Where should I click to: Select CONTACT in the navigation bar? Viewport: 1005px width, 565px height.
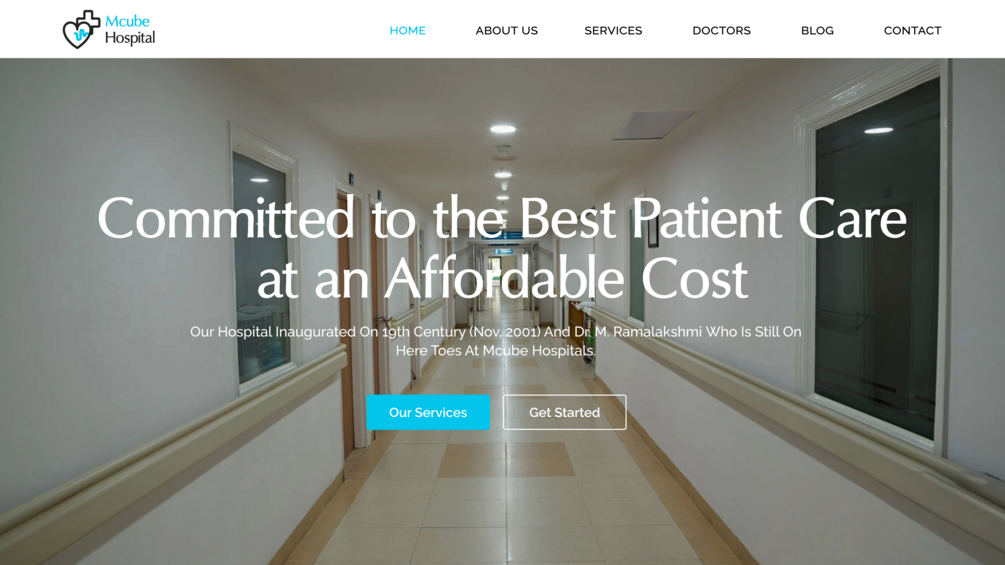pyautogui.click(x=912, y=30)
